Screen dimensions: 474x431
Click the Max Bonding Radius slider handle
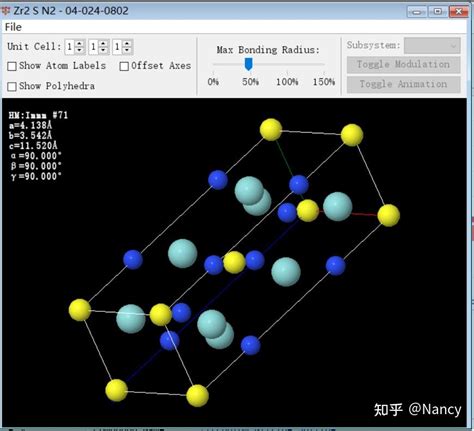point(248,64)
